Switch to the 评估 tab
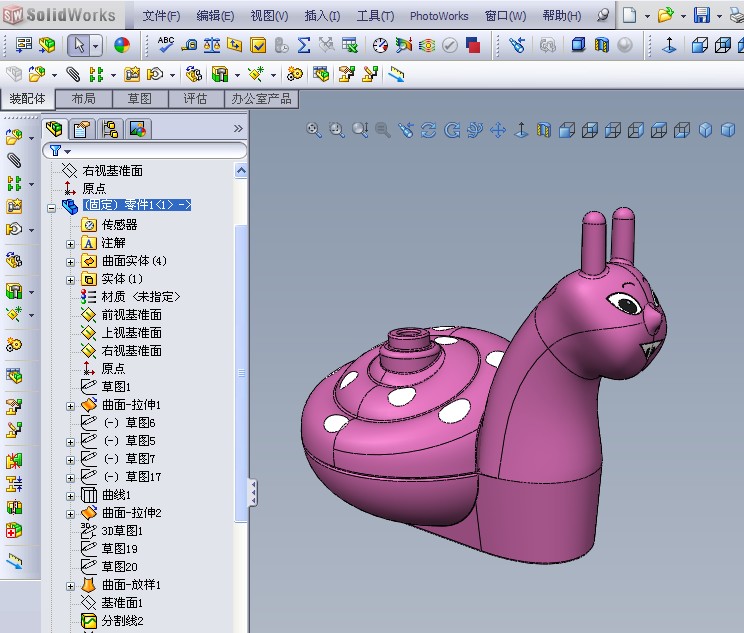744x633 pixels. (195, 99)
